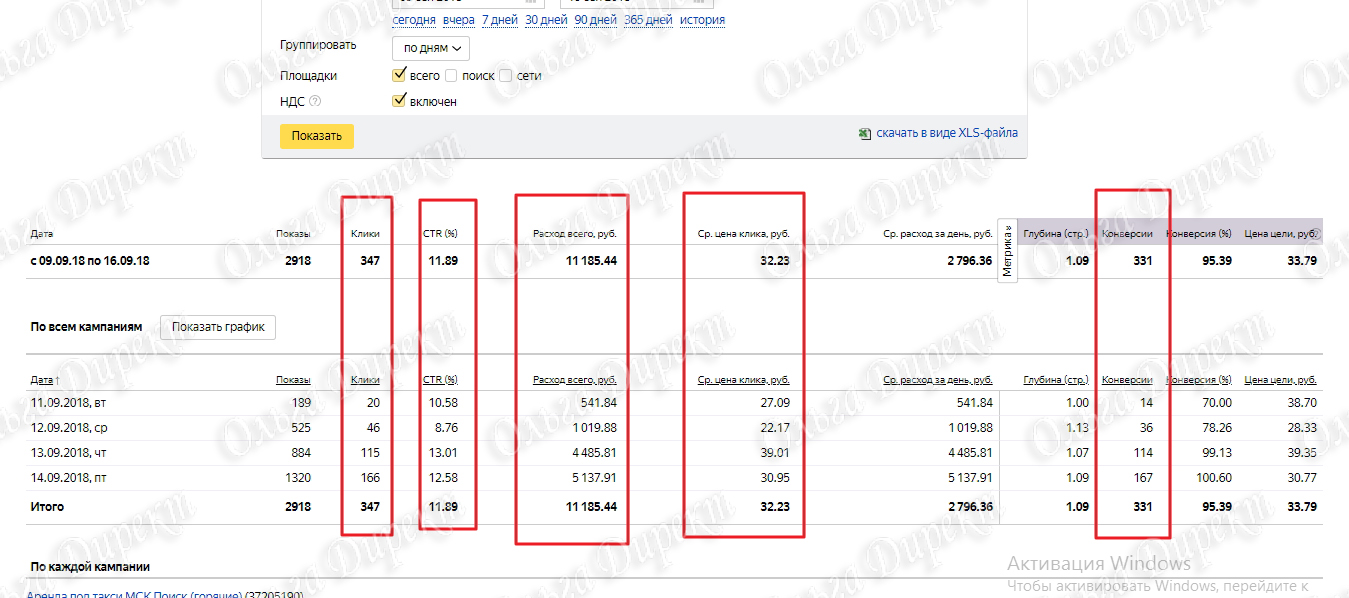Image resolution: width=1349 pixels, height=598 pixels.
Task: Click the Группировать field label
Action: [317, 45]
